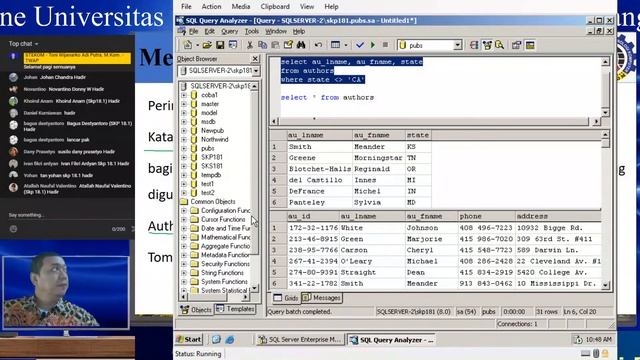
Task: Close Object Browser pane with its X
Action: click(255, 59)
